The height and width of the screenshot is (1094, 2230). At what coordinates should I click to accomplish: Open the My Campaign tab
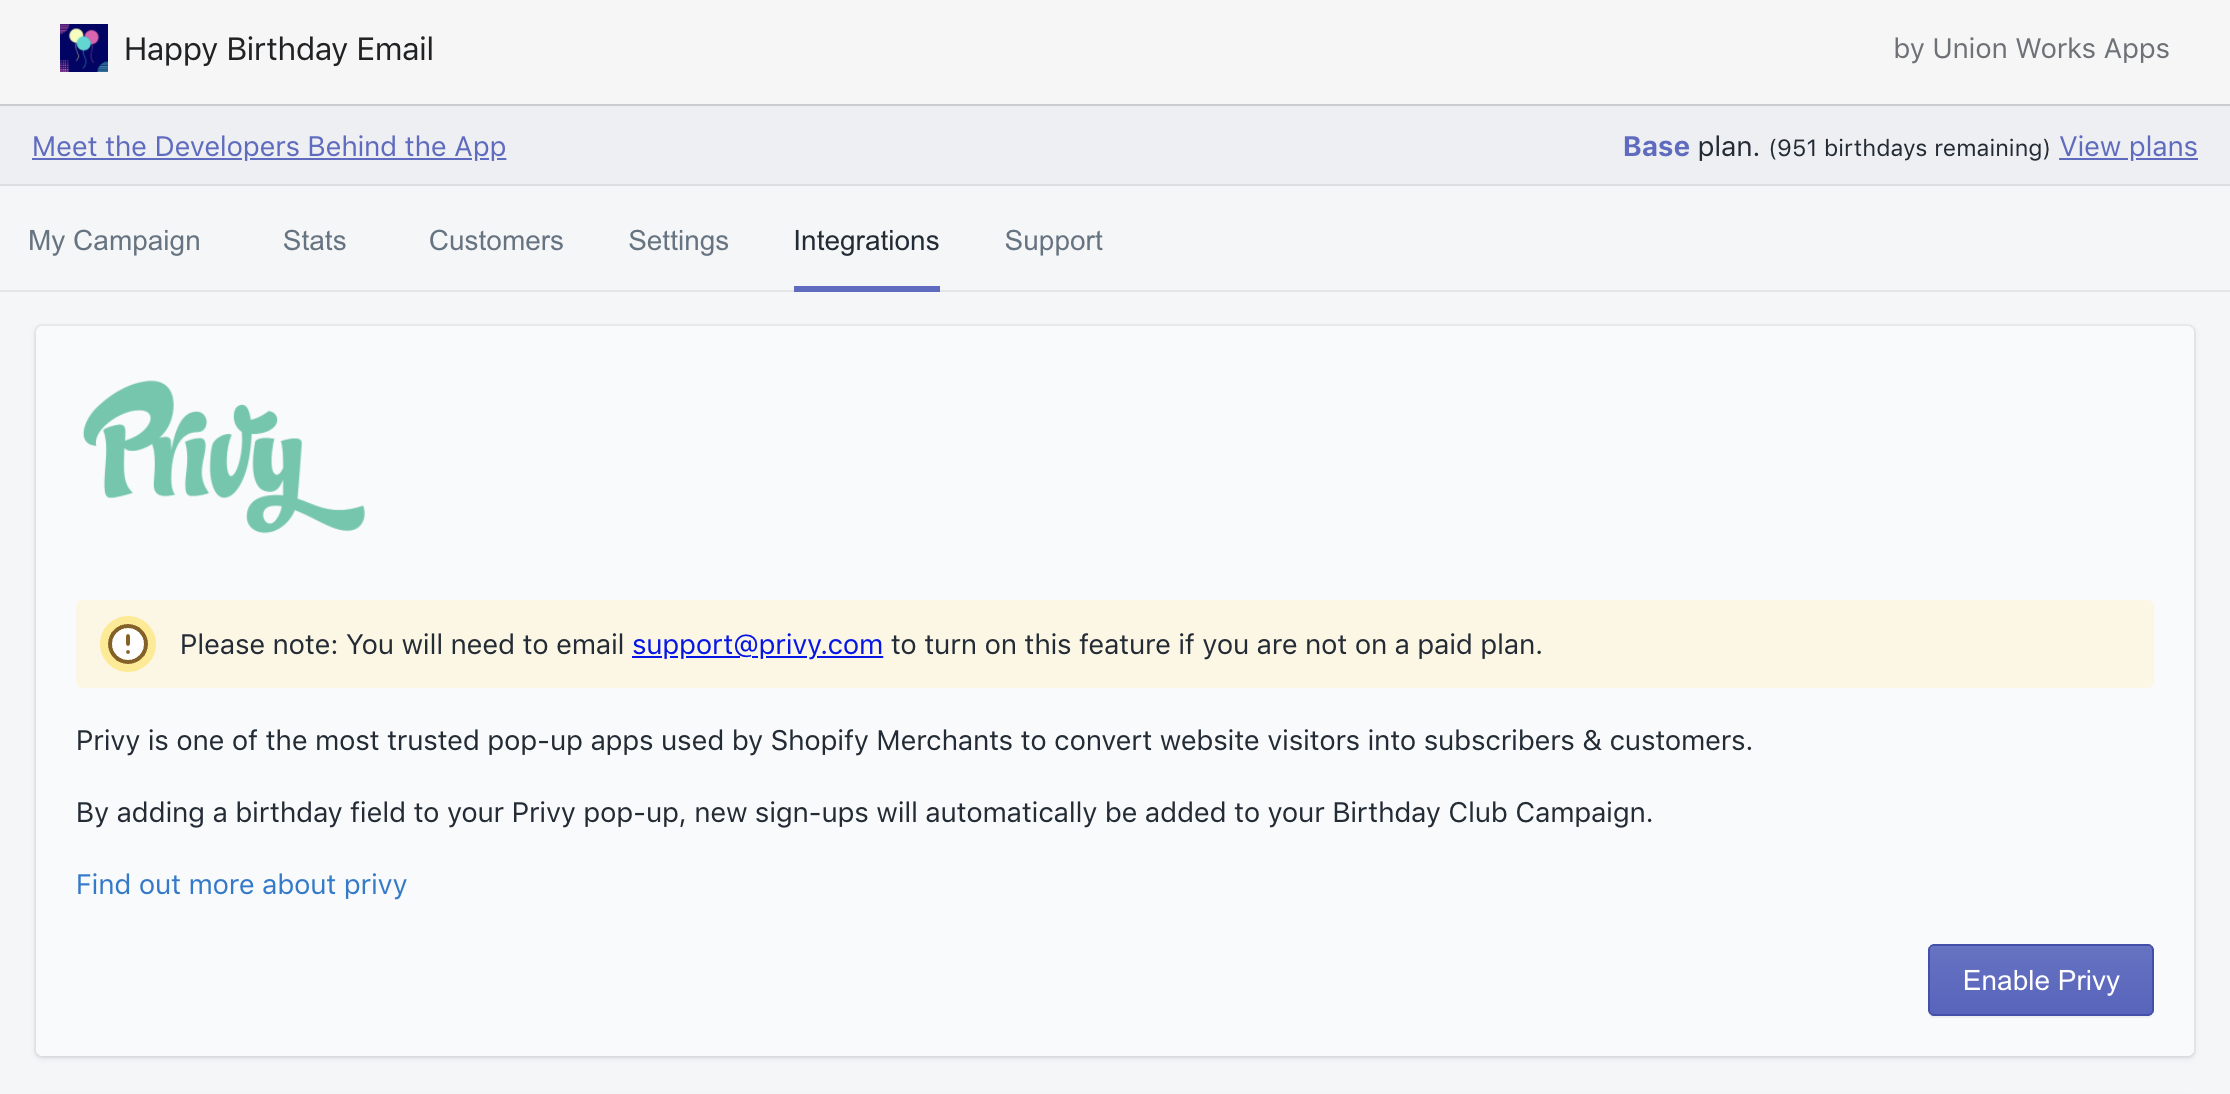tap(114, 241)
